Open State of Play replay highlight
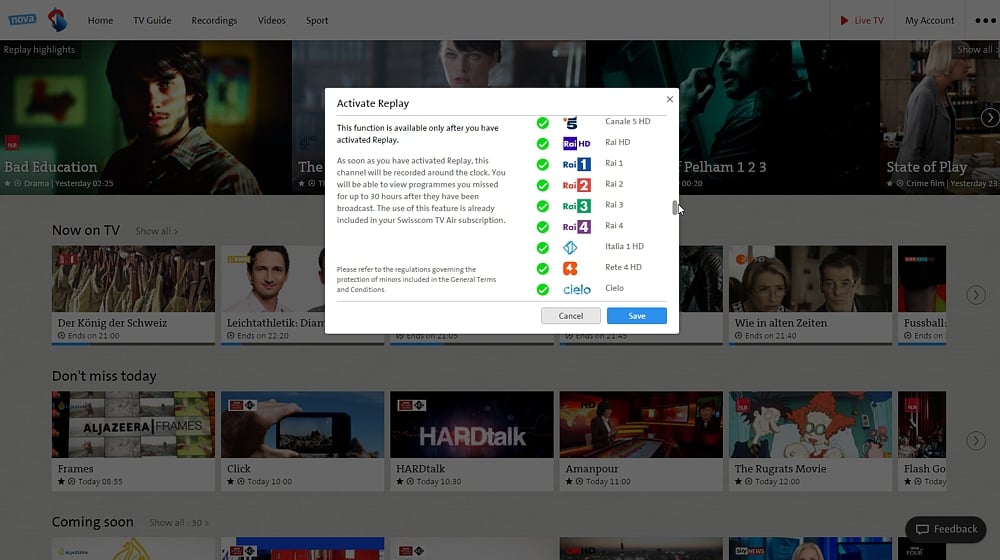The height and width of the screenshot is (560, 1000). 940,117
